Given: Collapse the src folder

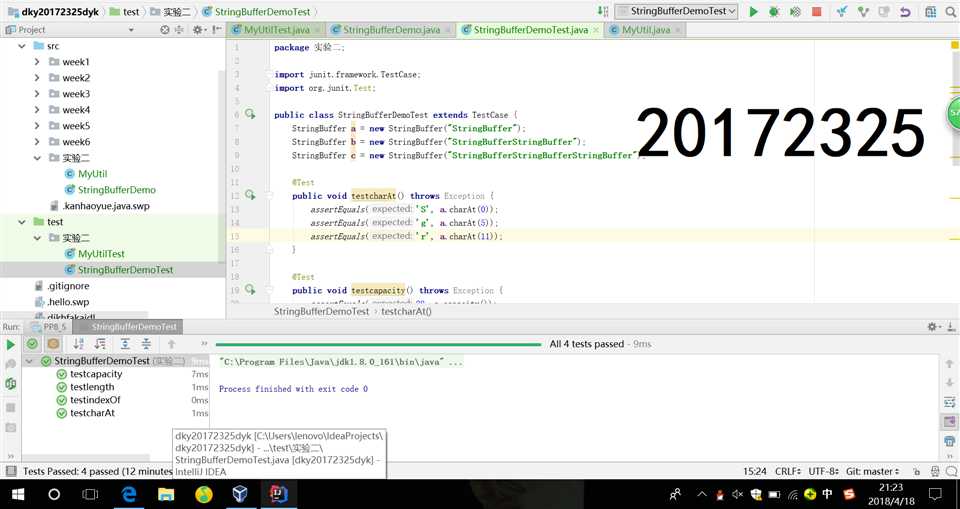Looking at the screenshot, I should tap(22, 46).
